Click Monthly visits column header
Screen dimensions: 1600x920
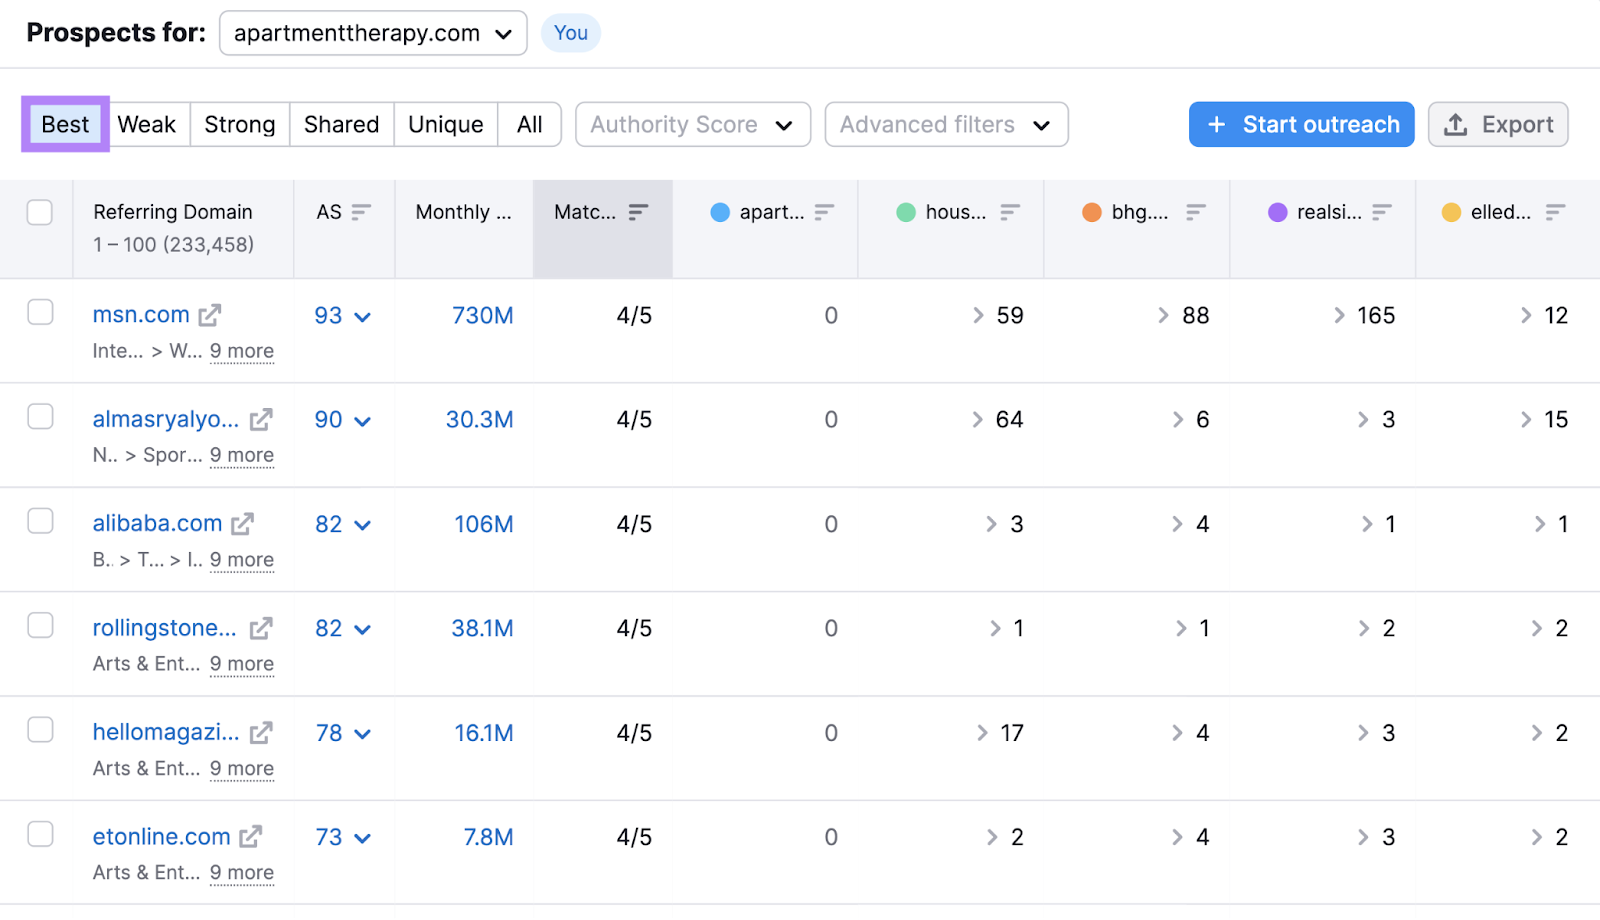coord(463,212)
